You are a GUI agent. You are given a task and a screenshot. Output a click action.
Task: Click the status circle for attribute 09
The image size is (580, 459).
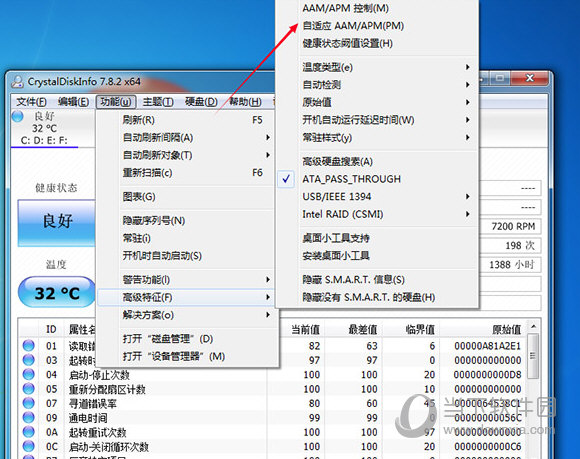point(28,418)
